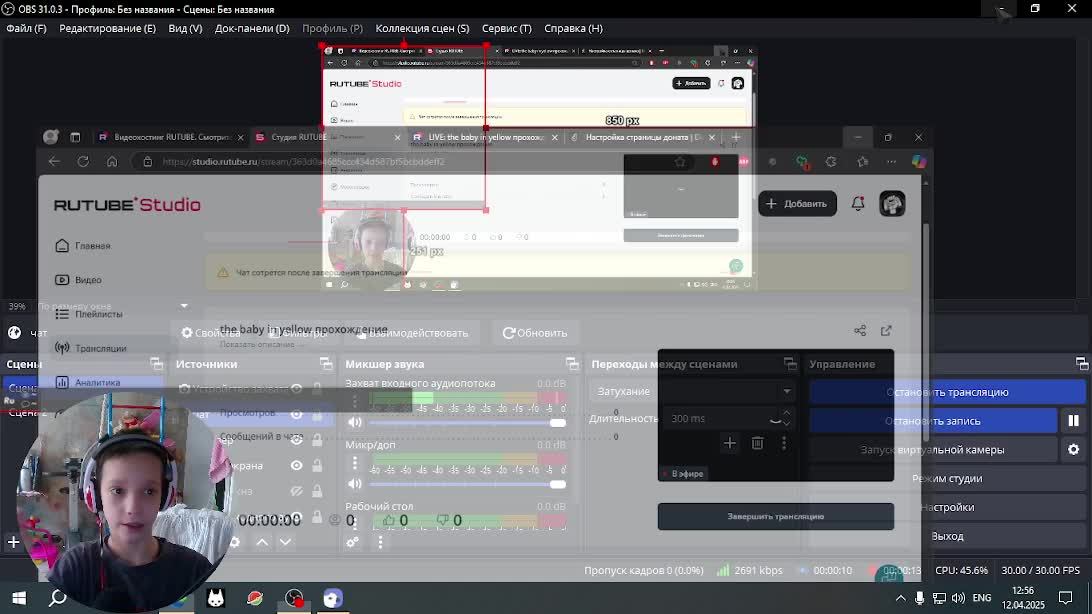Open advanced audio properties gears icon
1092x614 pixels.
pyautogui.click(x=353, y=542)
